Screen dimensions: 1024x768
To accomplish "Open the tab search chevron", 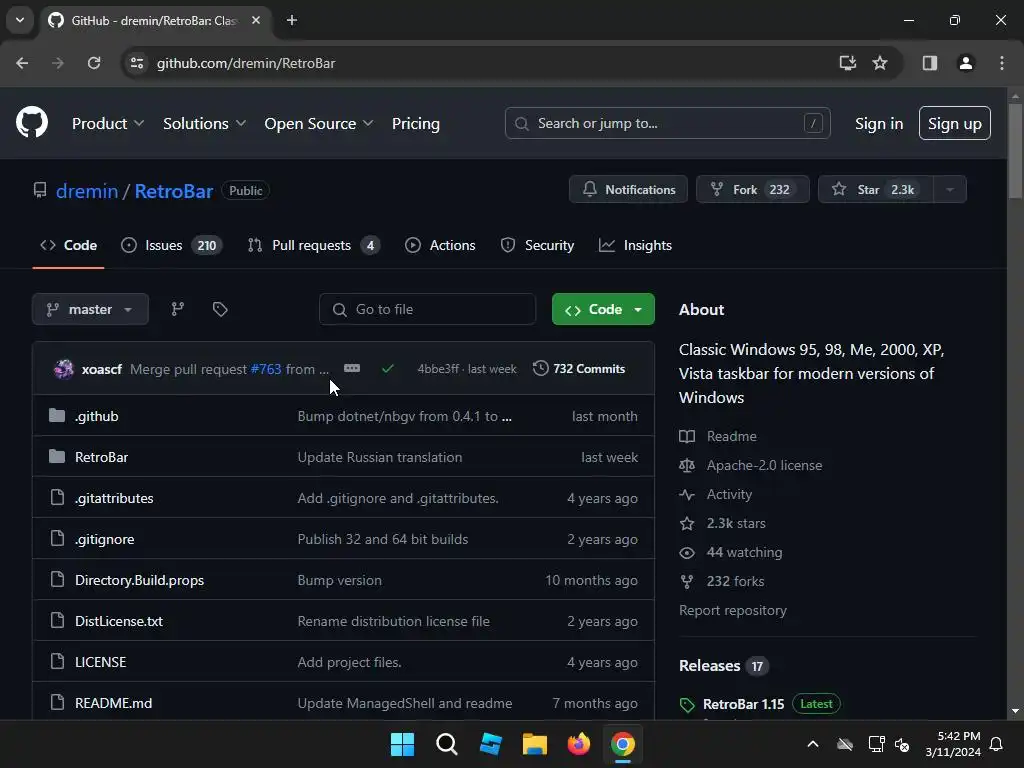I will (20, 20).
